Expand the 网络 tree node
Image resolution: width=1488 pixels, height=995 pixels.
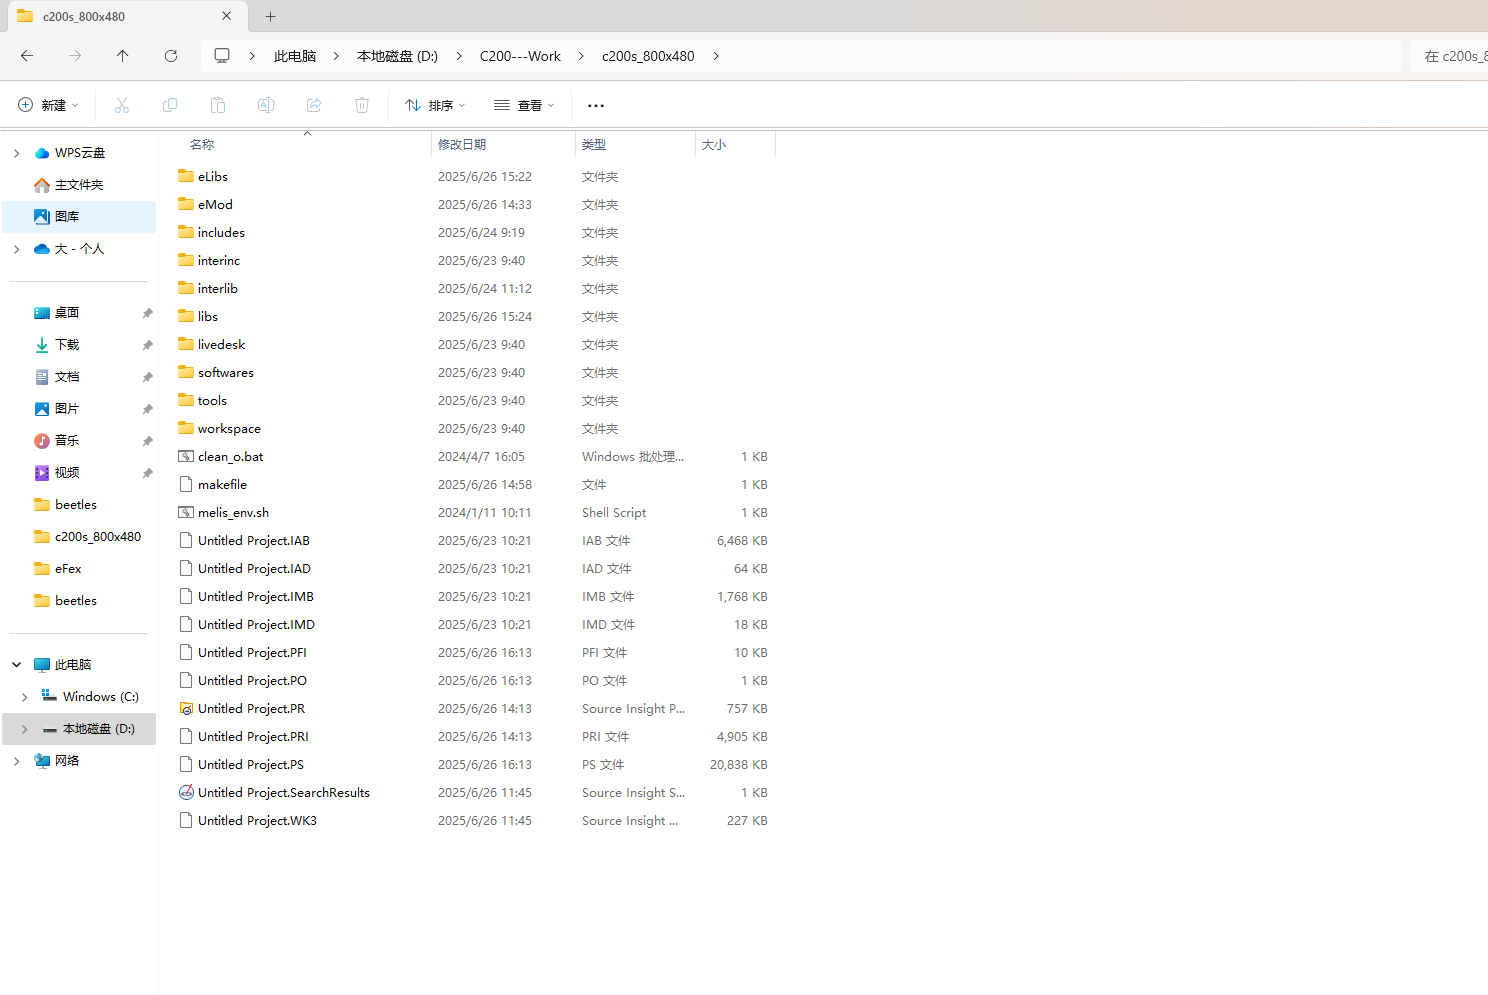(x=16, y=761)
